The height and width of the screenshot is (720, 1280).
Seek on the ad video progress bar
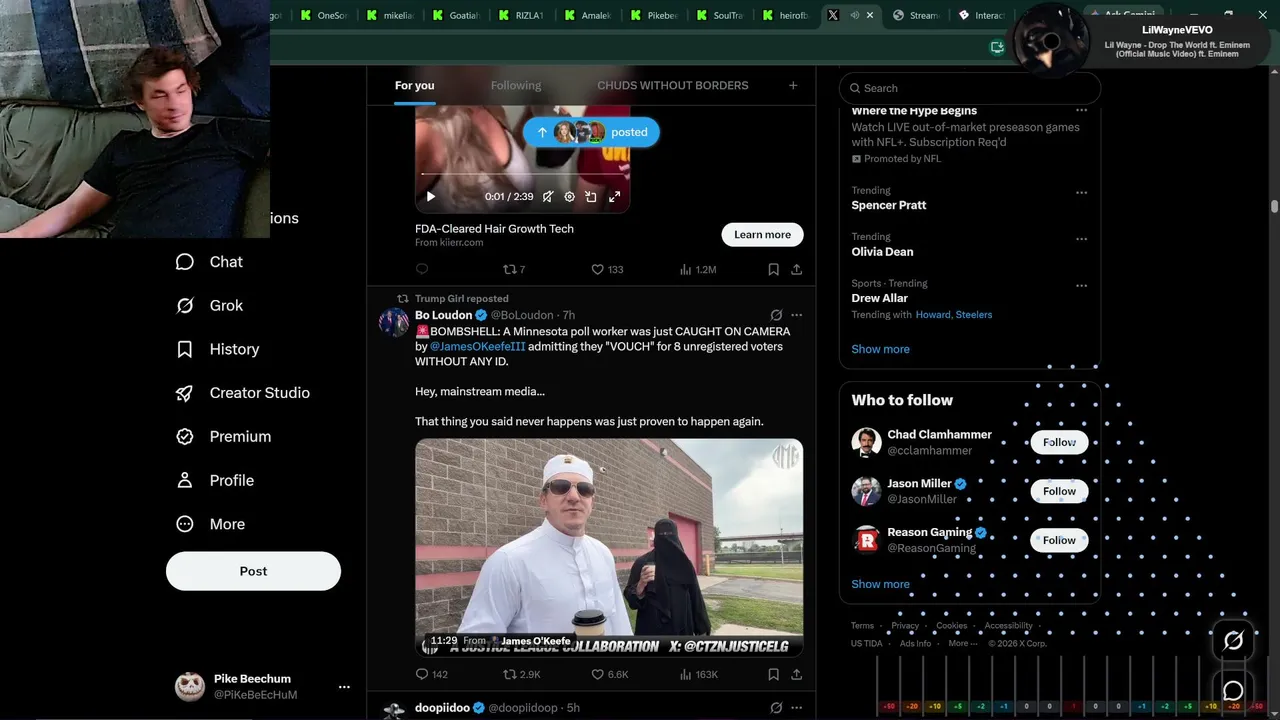522,175
